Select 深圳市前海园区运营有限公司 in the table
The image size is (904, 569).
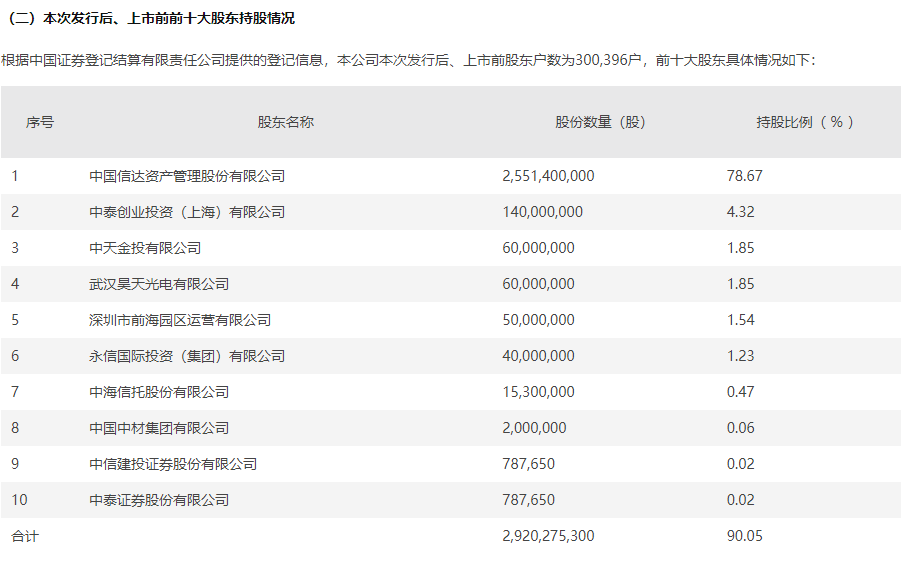tap(180, 320)
